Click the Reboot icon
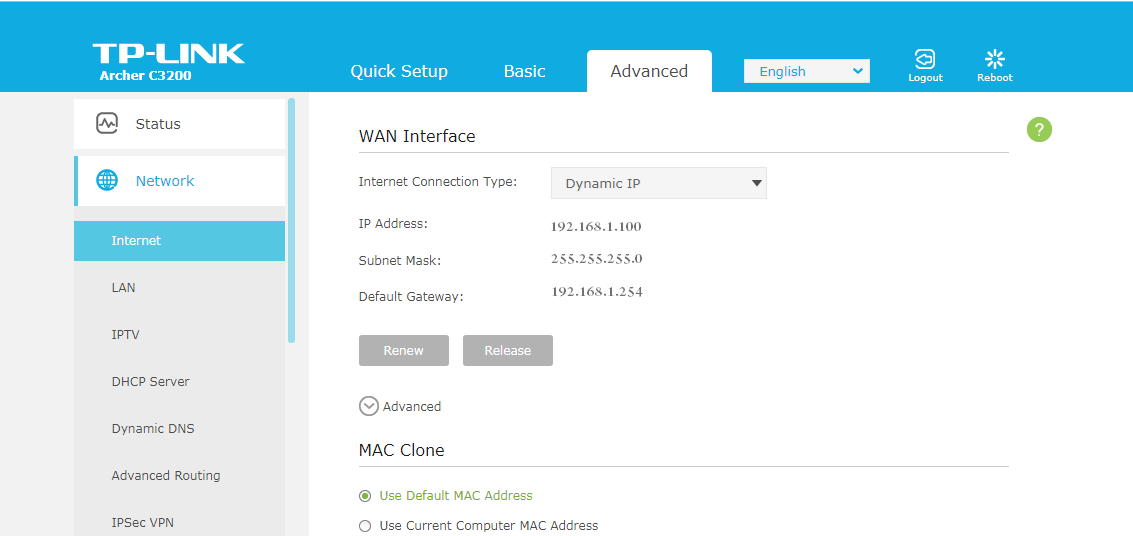 (995, 59)
